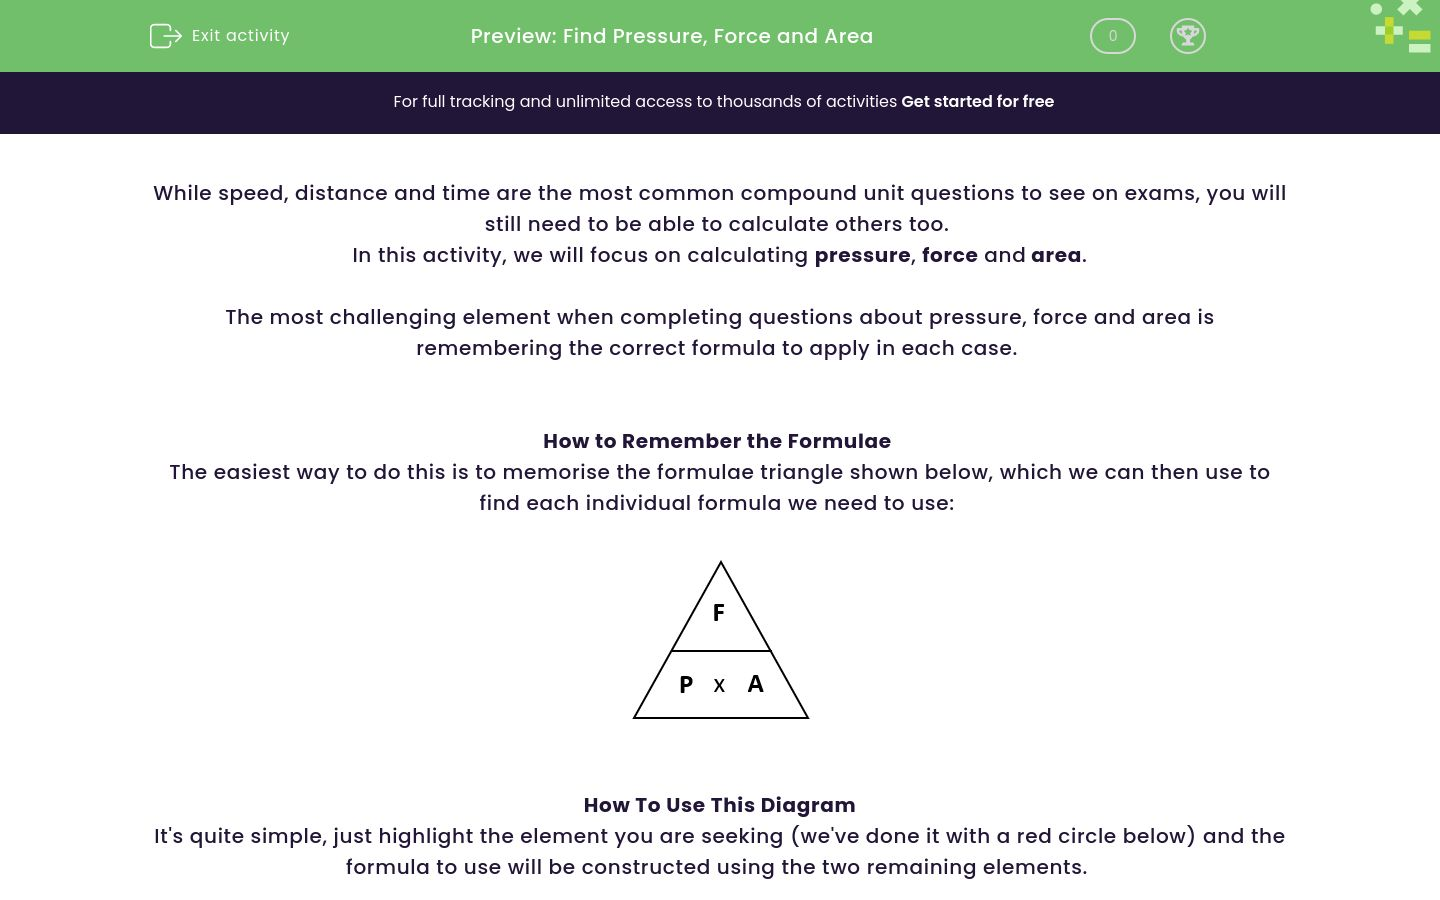1440x900 pixels.
Task: Open the Preview: Find Pressure, Force and Area tab
Action: coord(671,36)
